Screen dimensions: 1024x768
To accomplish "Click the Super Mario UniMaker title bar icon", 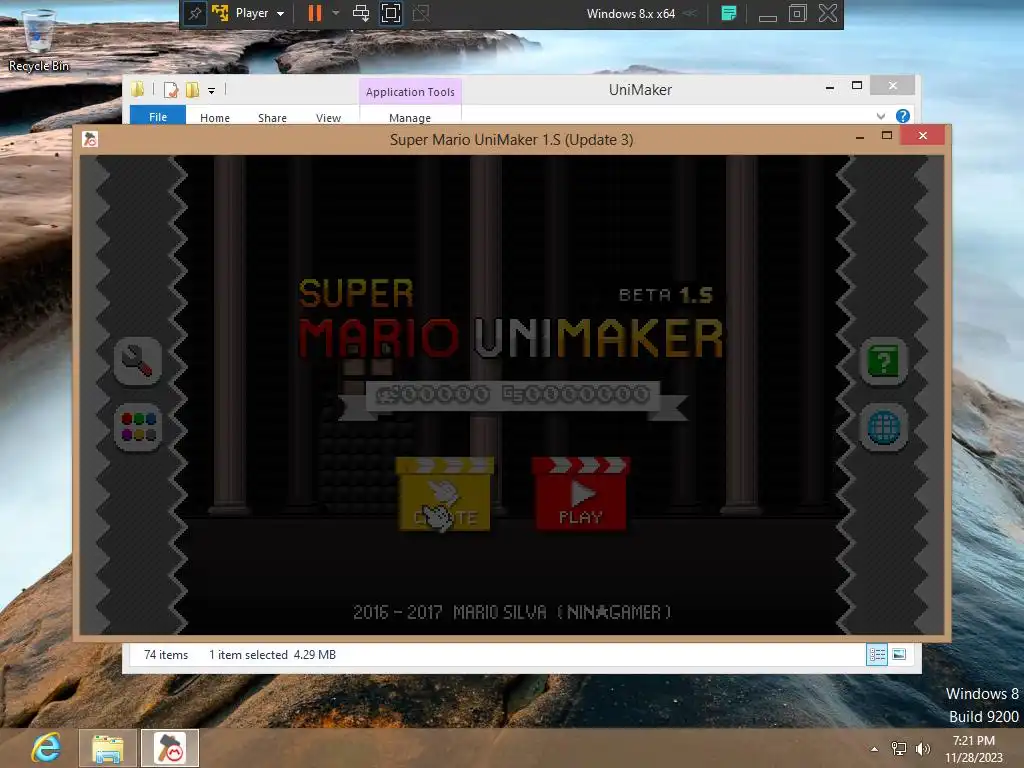I will (90, 139).
